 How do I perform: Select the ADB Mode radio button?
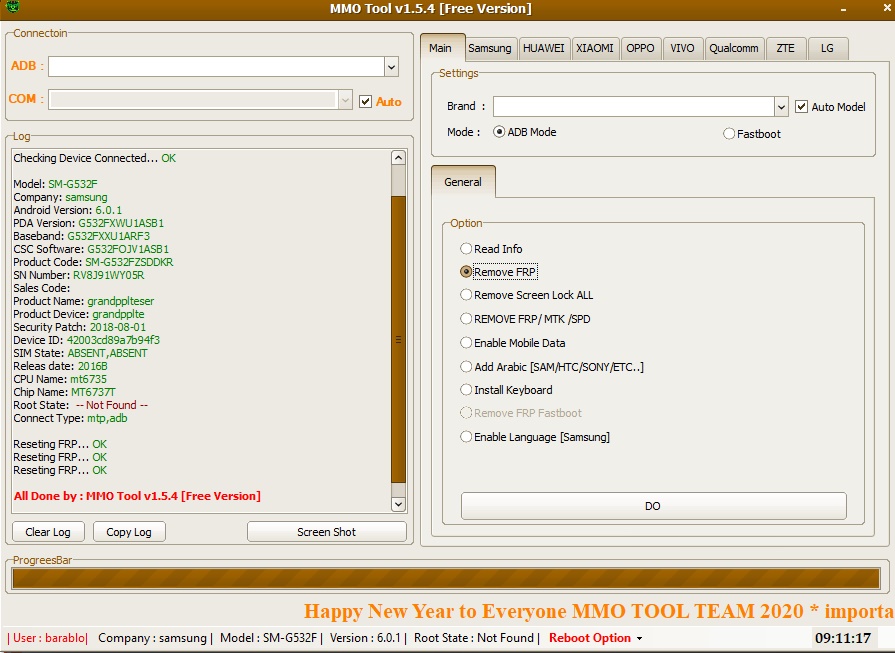[x=499, y=132]
